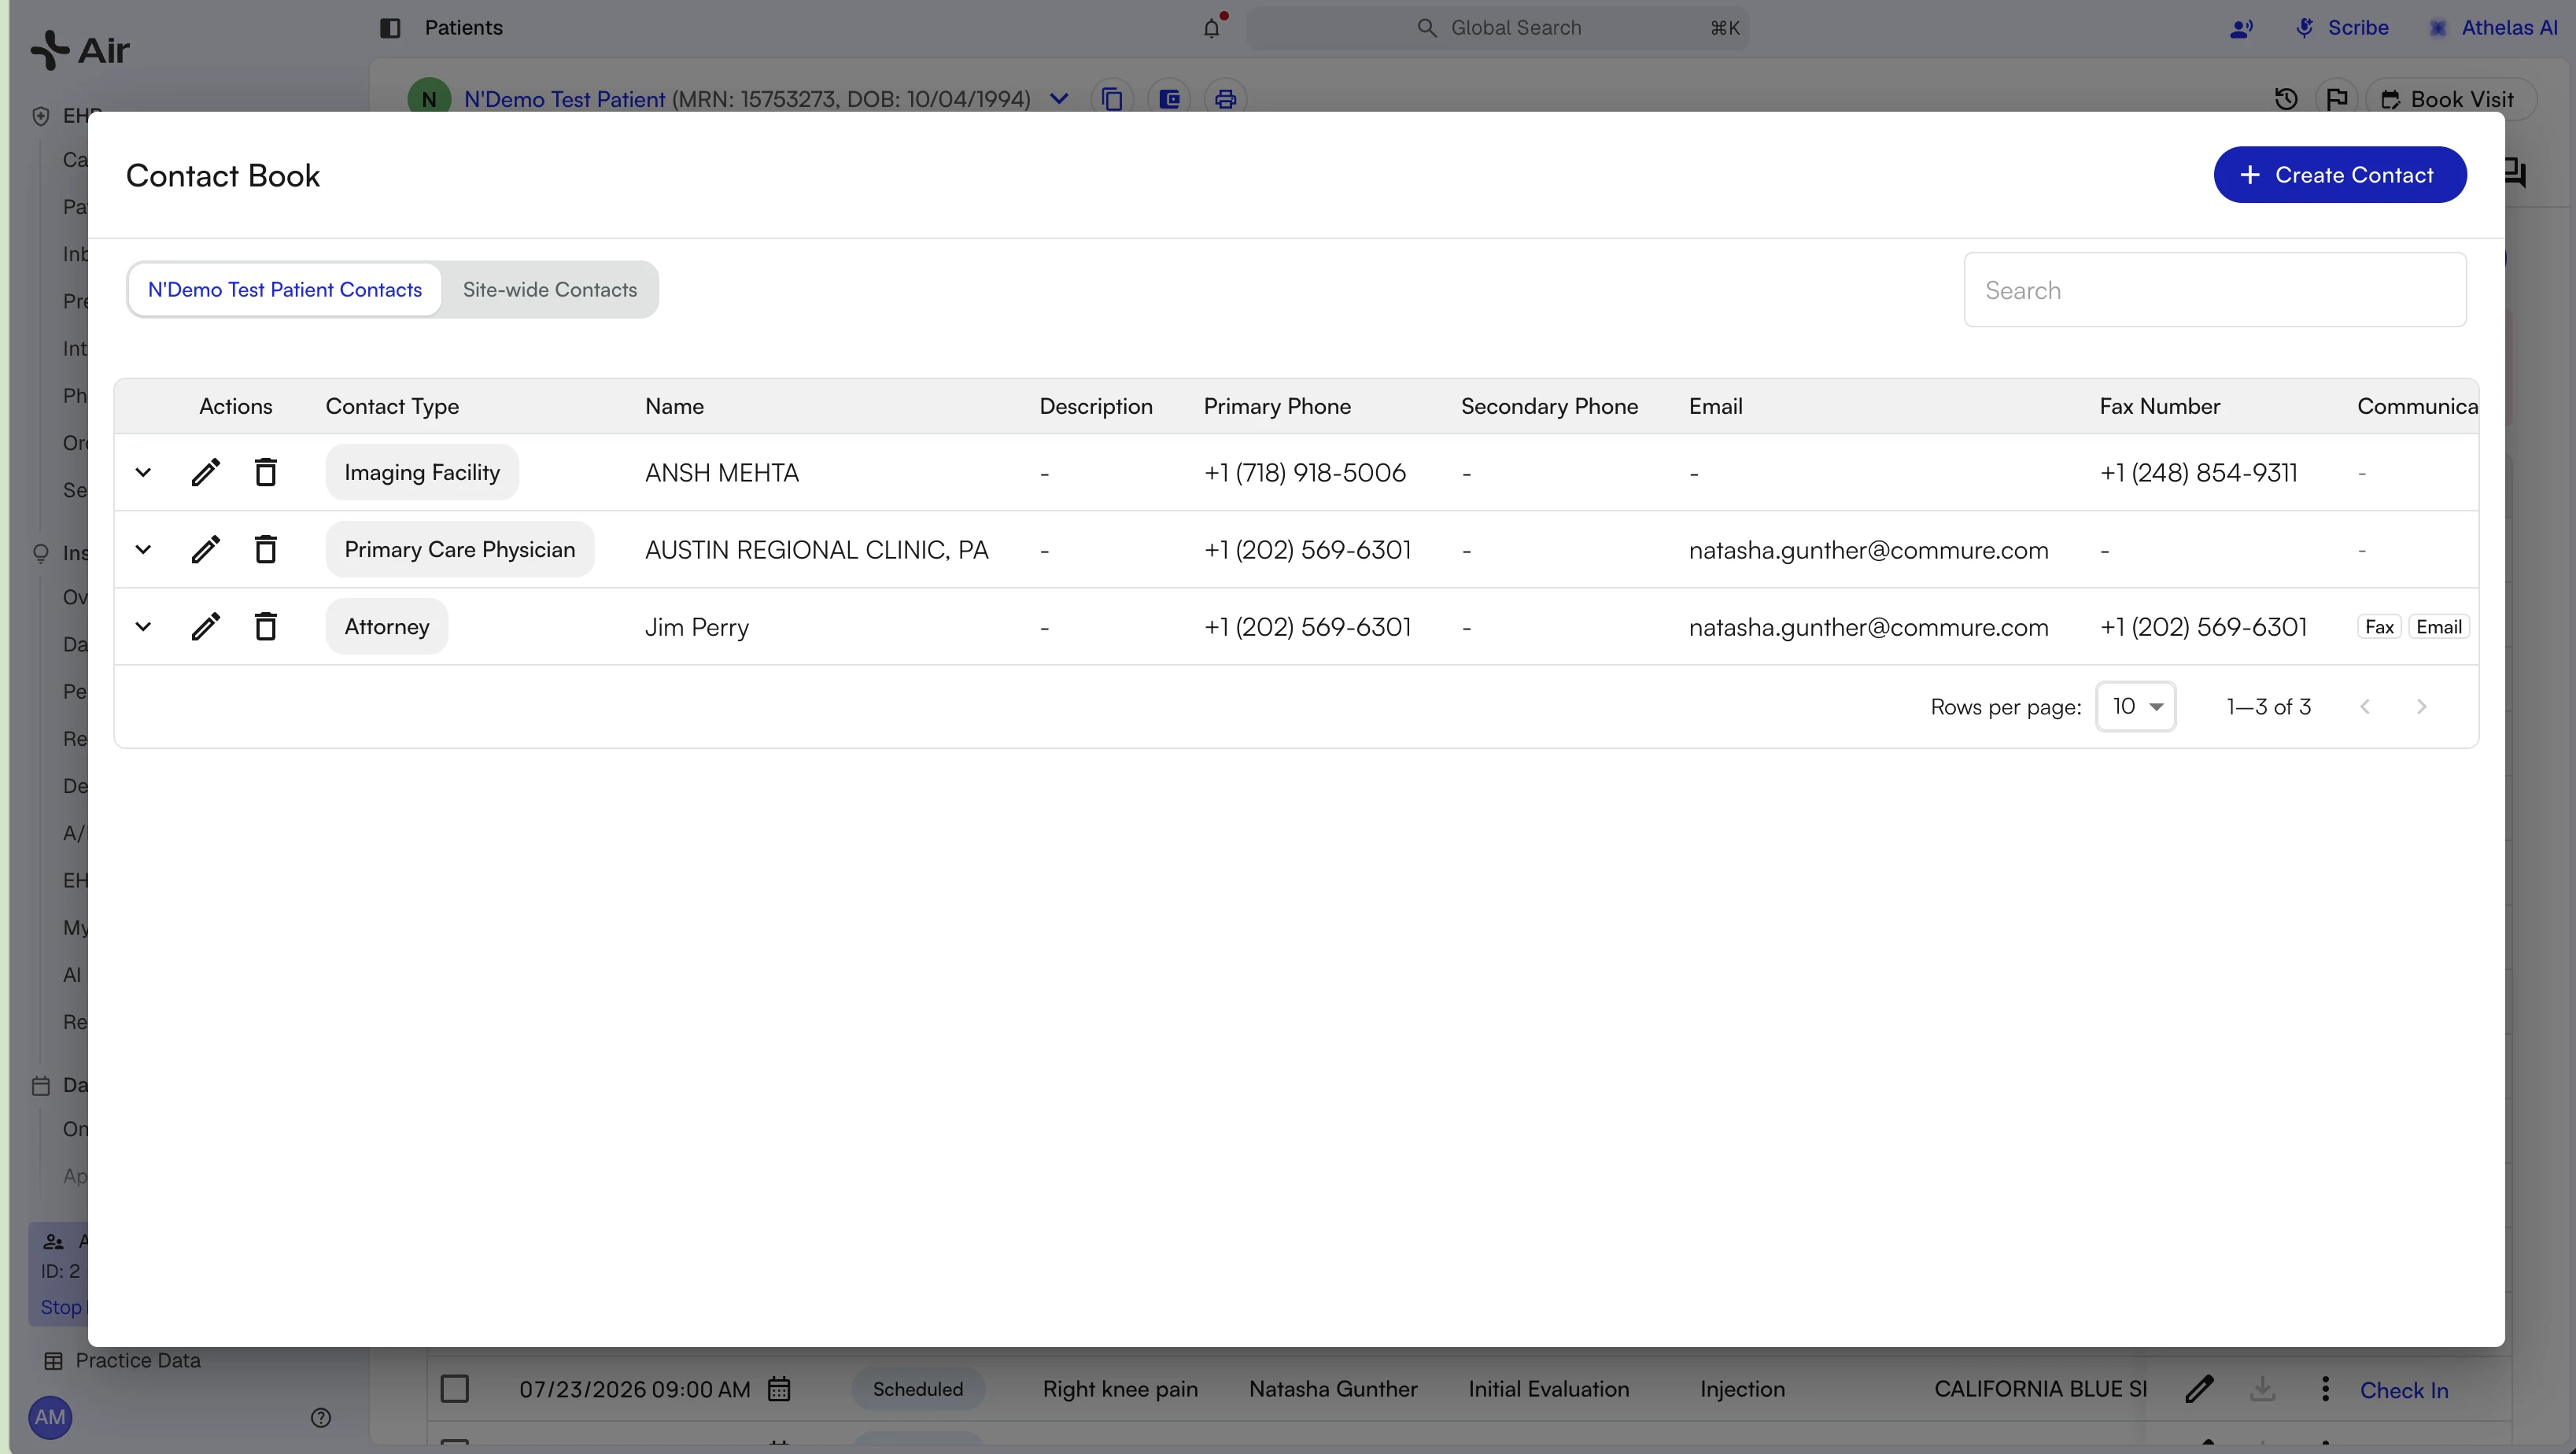Click the name ANSH MEHTA

pos(722,472)
